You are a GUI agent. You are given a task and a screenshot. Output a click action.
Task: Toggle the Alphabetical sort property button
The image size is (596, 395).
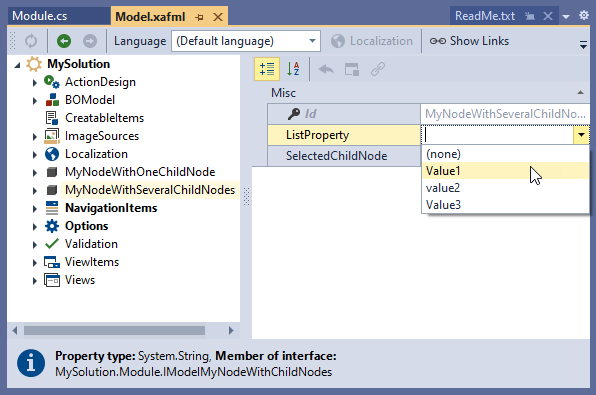tap(293, 69)
